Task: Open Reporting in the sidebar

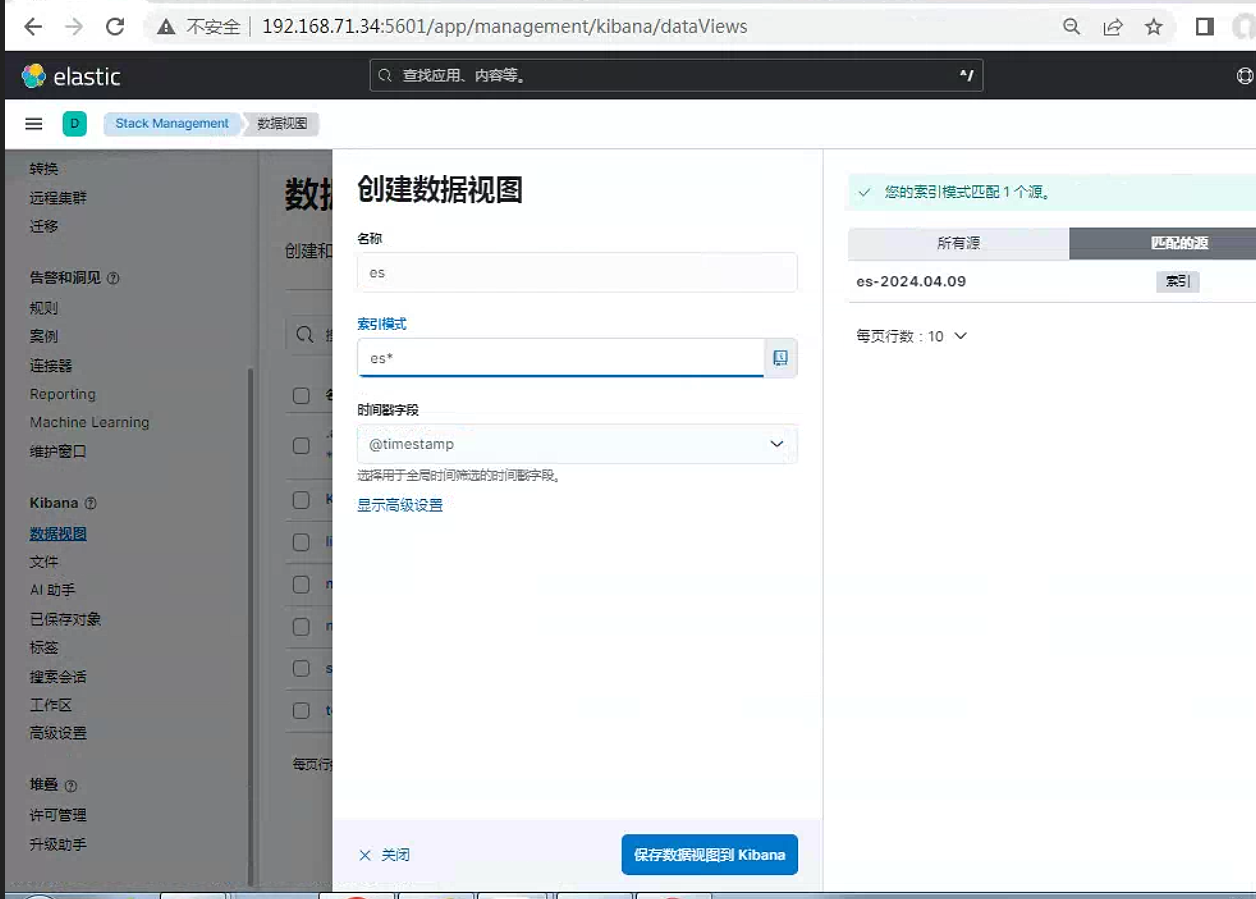Action: (x=63, y=394)
